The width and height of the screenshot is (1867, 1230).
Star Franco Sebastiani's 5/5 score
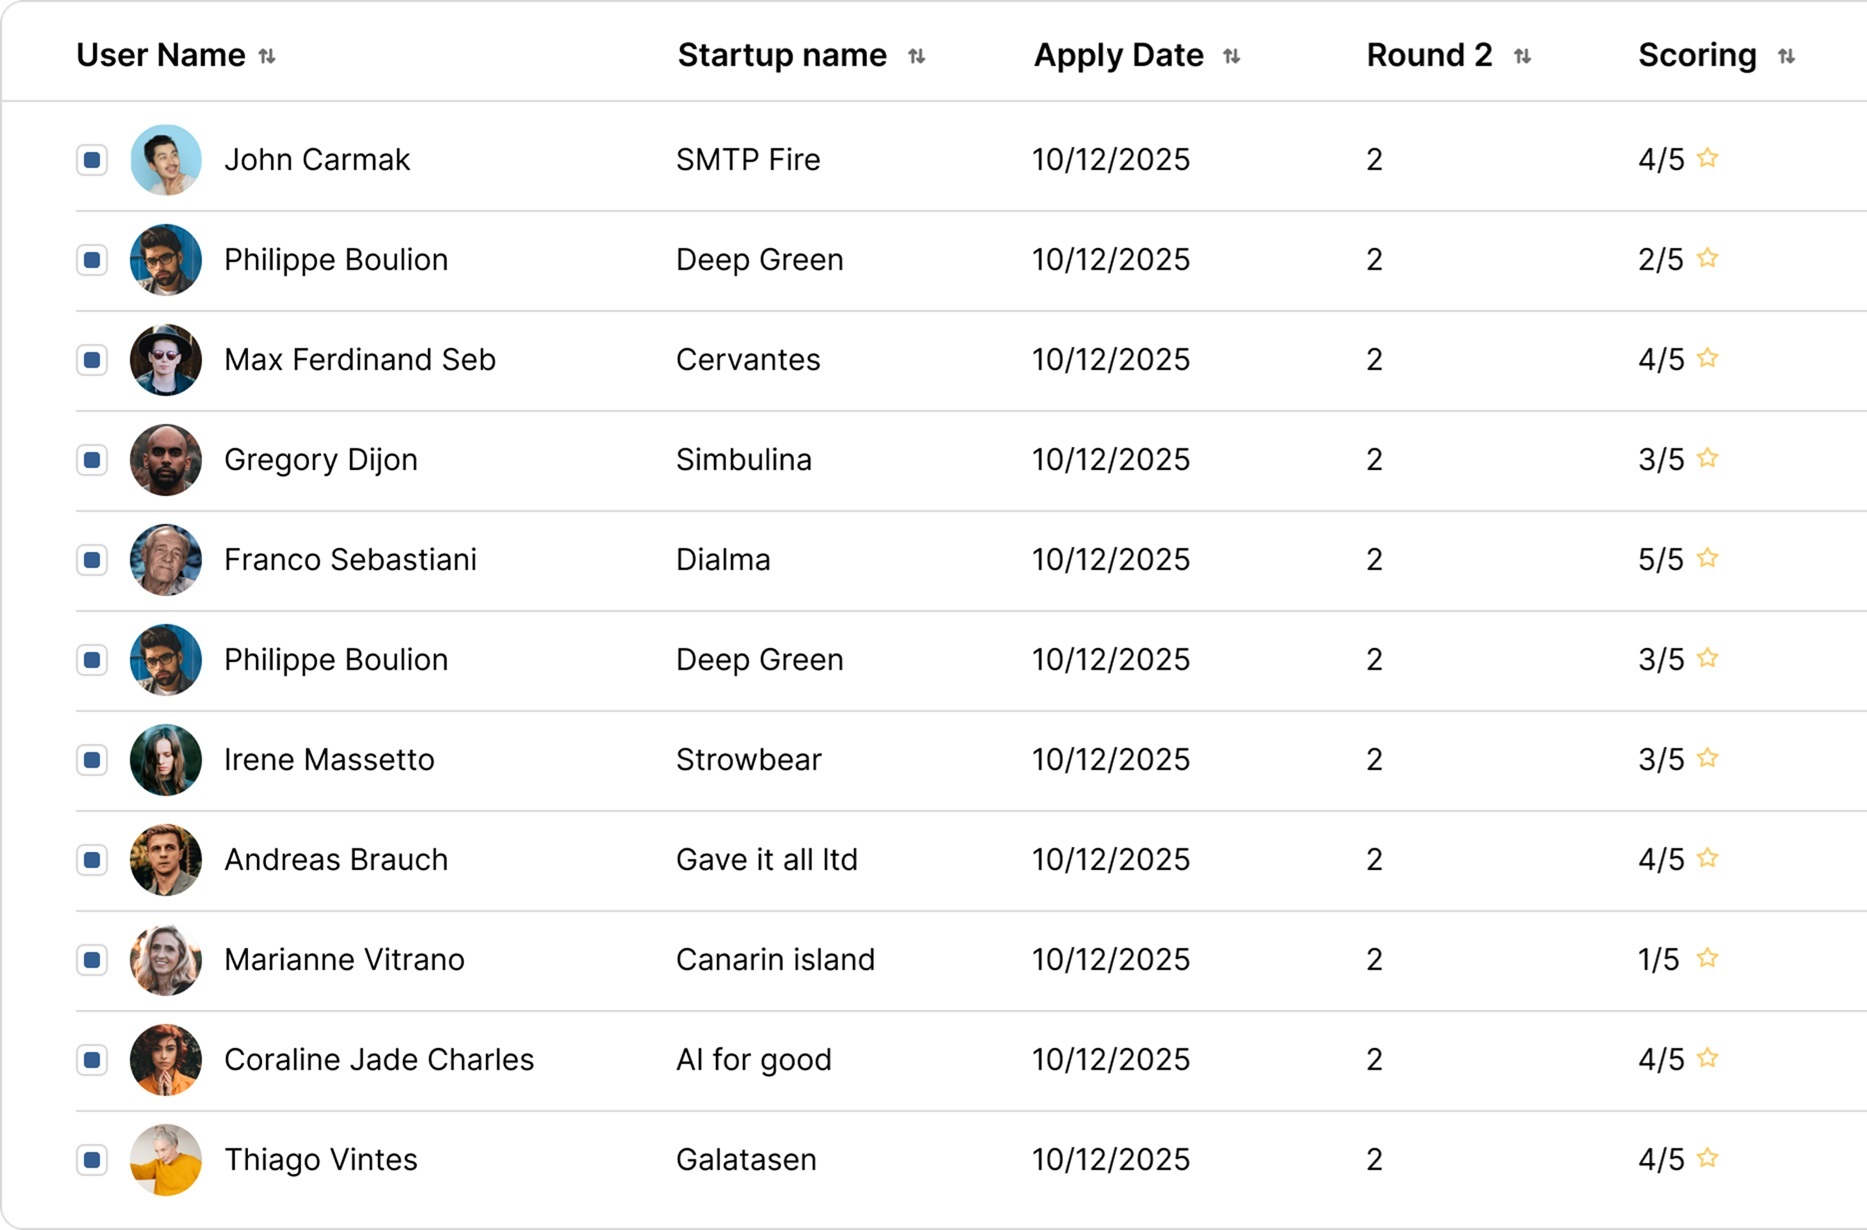click(x=1708, y=558)
